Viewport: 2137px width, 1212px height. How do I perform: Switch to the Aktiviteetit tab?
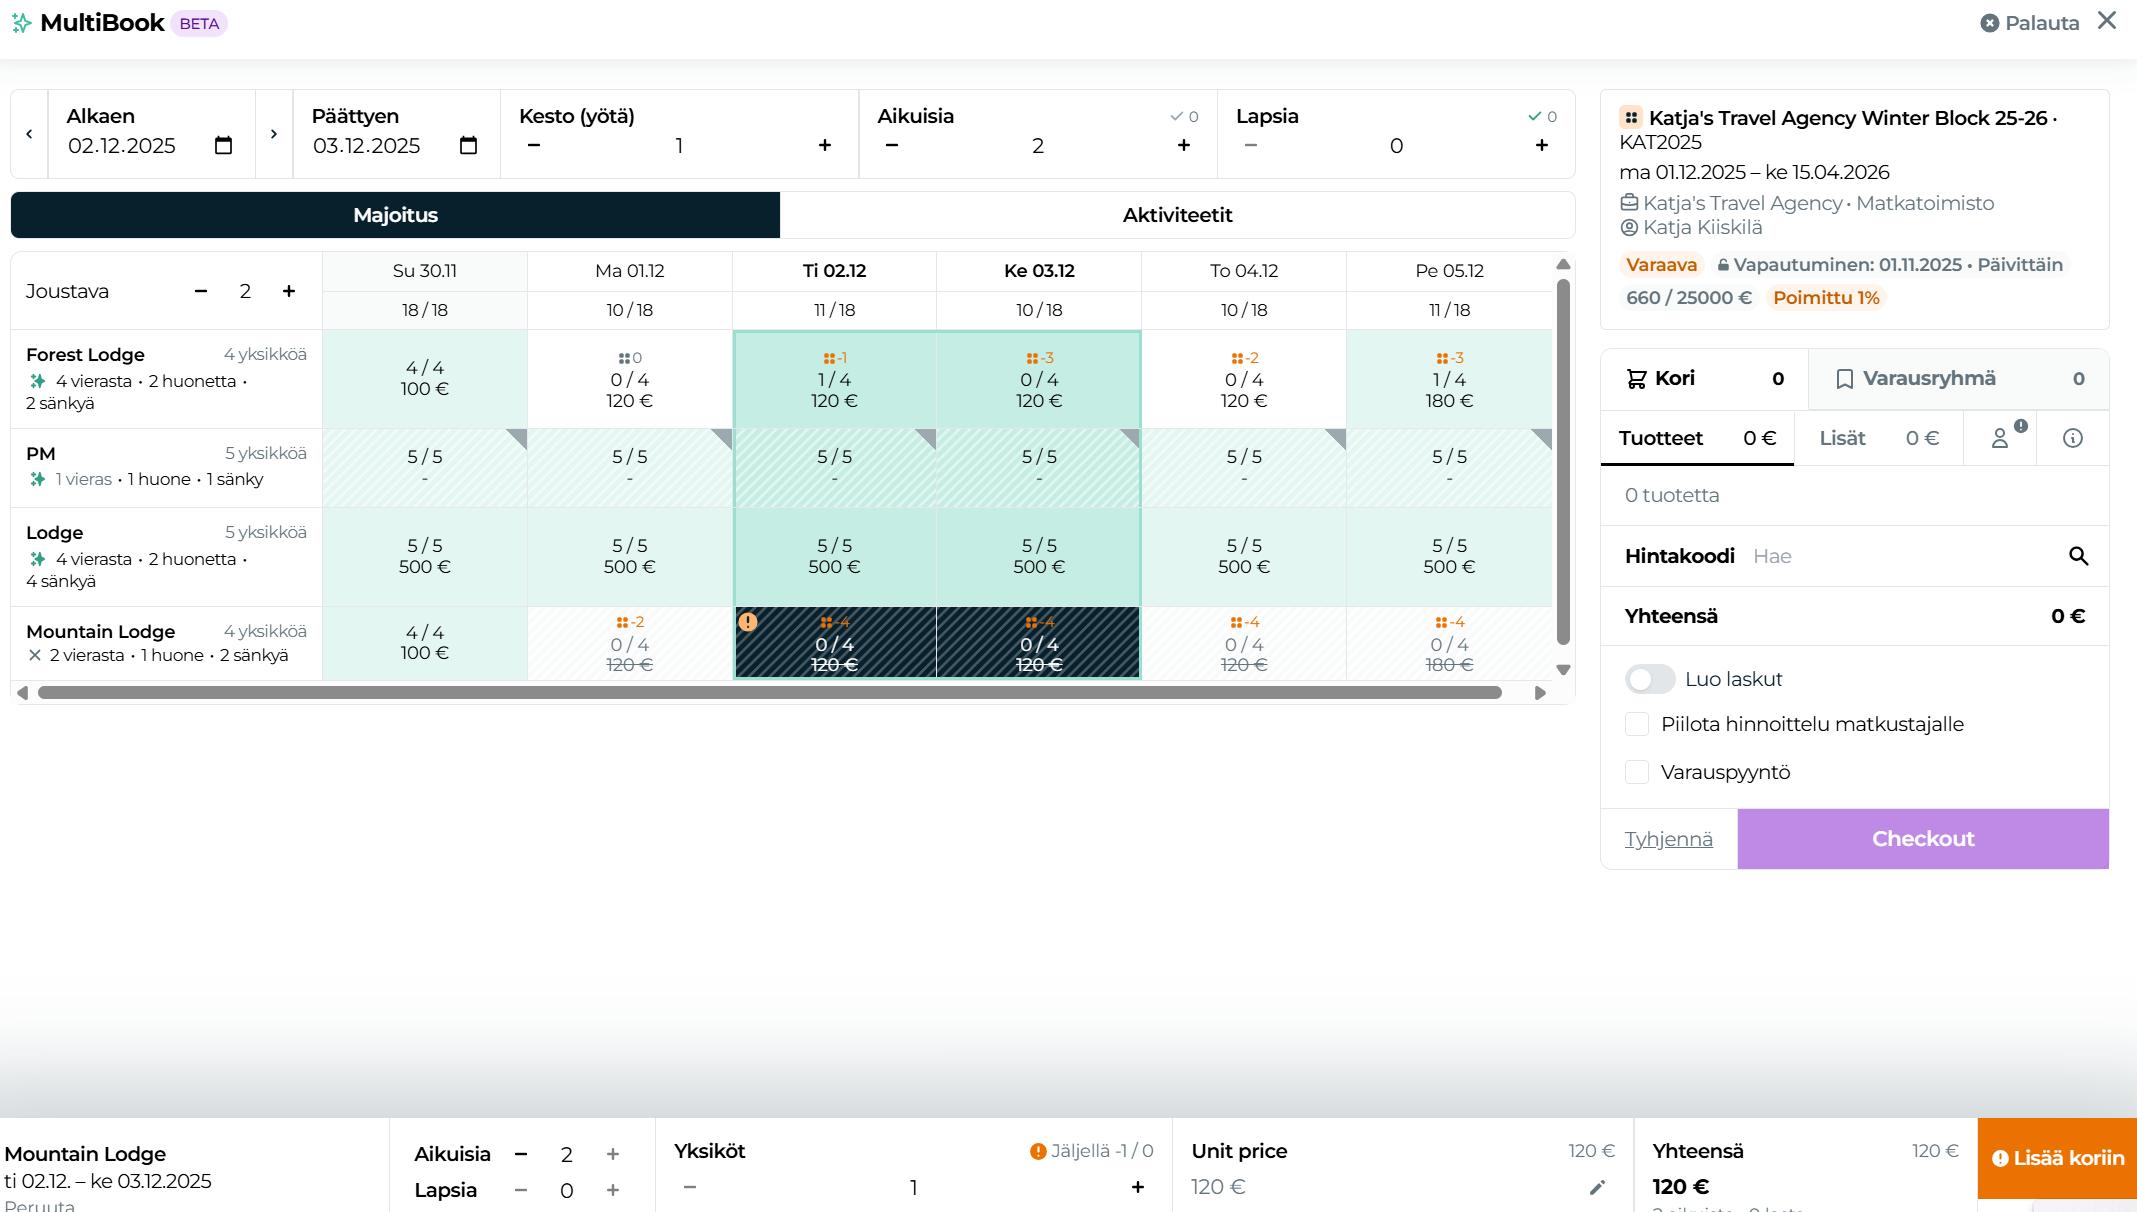pos(1177,215)
